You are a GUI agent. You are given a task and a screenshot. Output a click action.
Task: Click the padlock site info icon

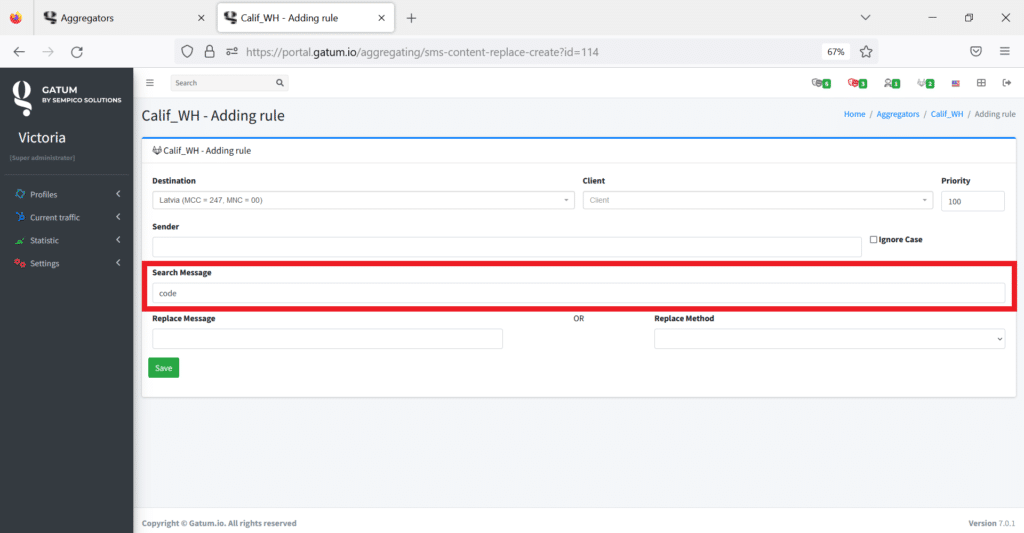click(x=210, y=52)
